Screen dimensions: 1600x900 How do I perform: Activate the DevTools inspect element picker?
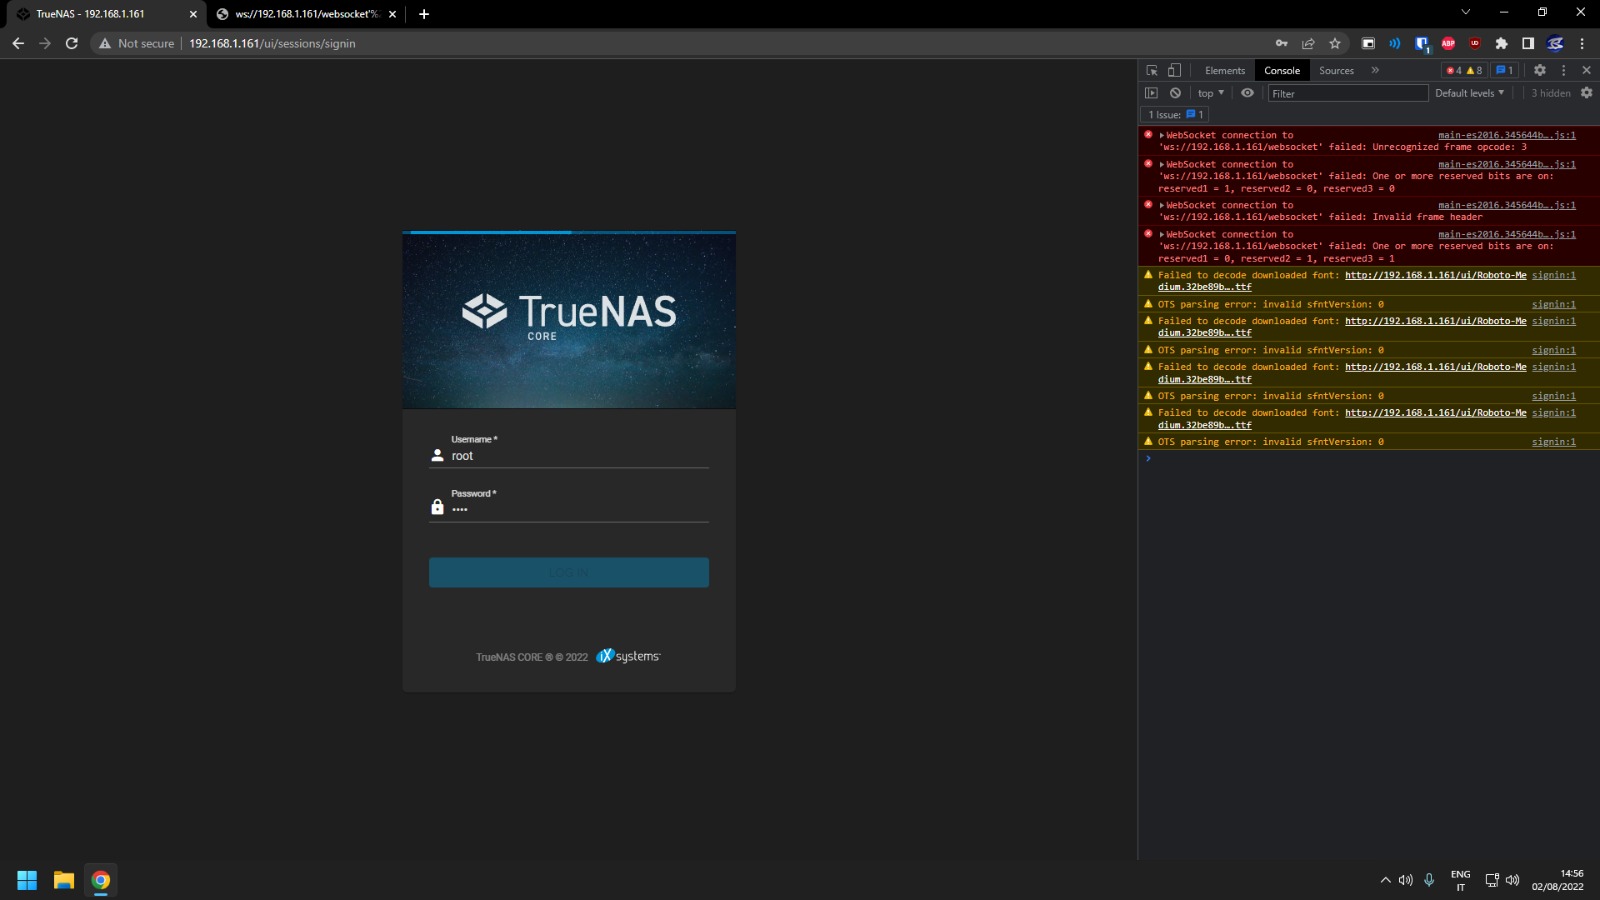click(1152, 70)
